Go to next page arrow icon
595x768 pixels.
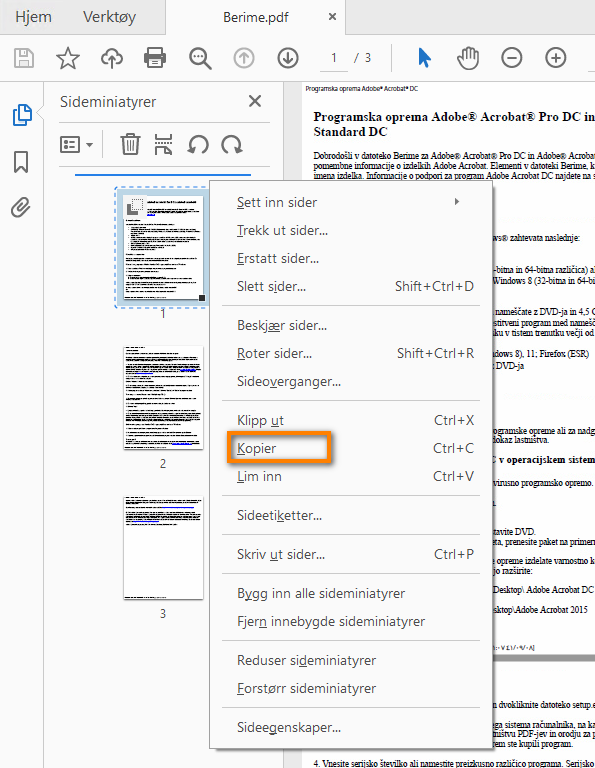click(288, 58)
